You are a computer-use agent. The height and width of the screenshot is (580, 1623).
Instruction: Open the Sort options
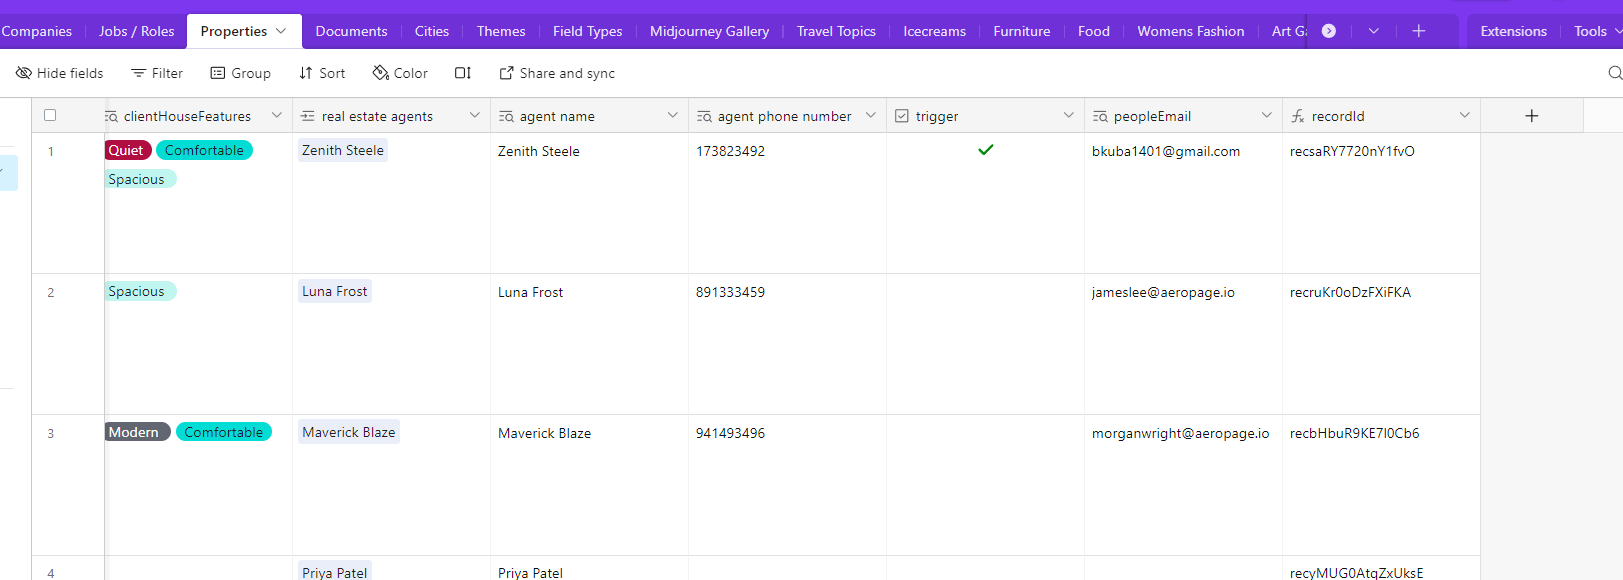click(321, 73)
